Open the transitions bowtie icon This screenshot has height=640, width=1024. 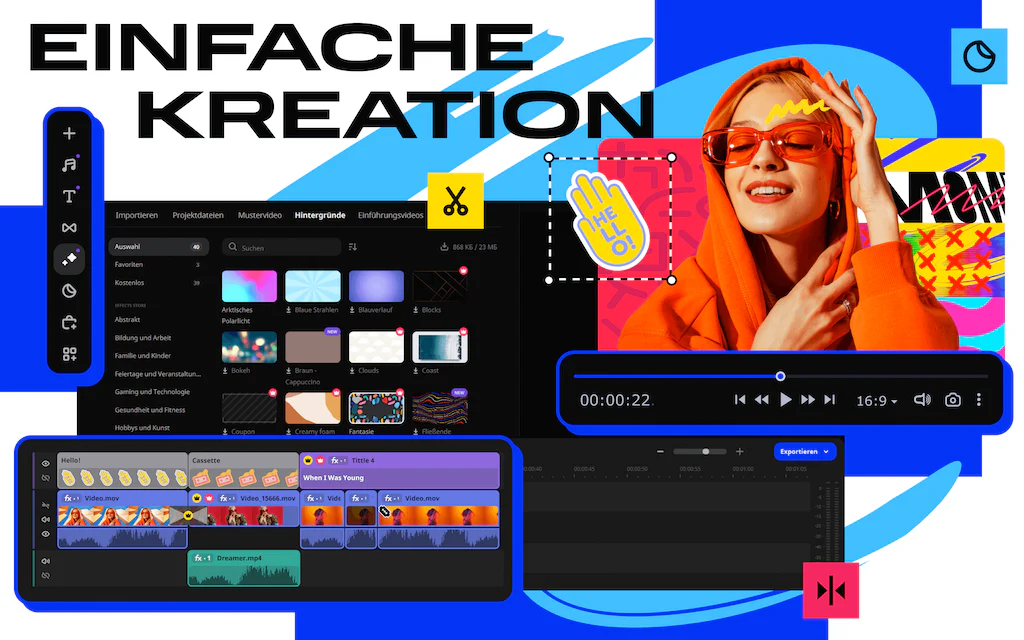[x=69, y=227]
